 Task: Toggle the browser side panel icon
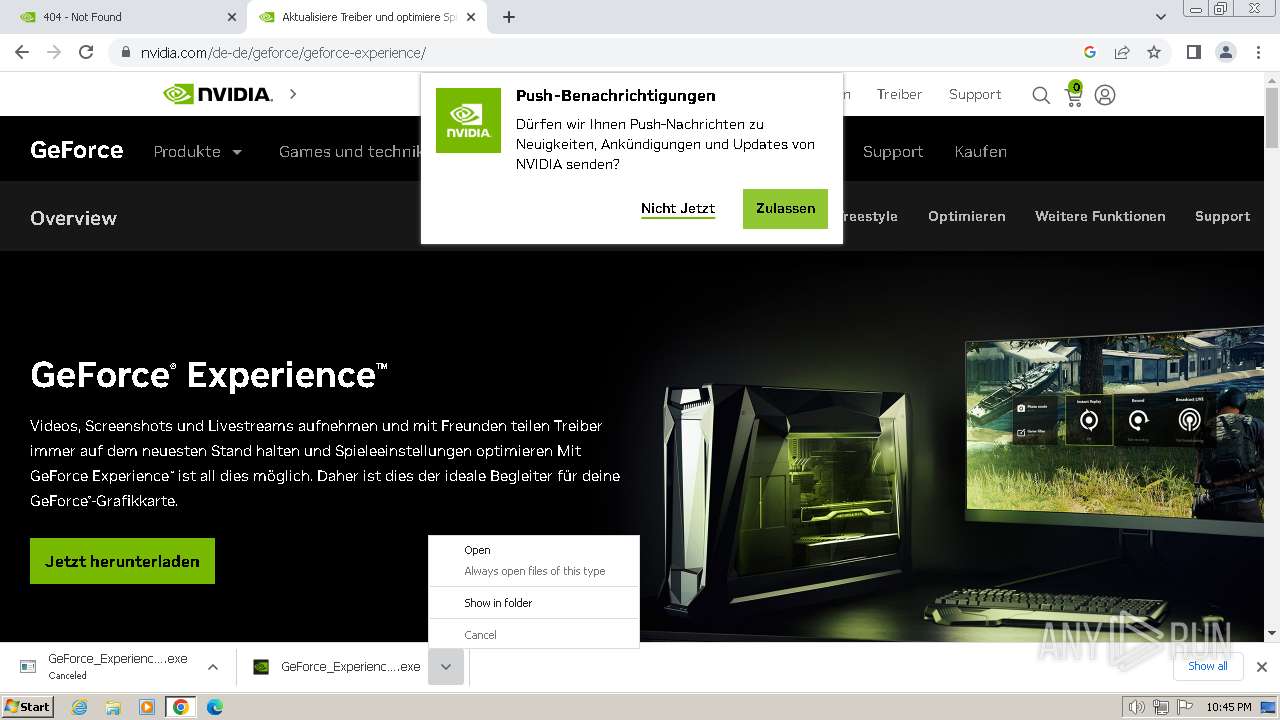(1193, 52)
